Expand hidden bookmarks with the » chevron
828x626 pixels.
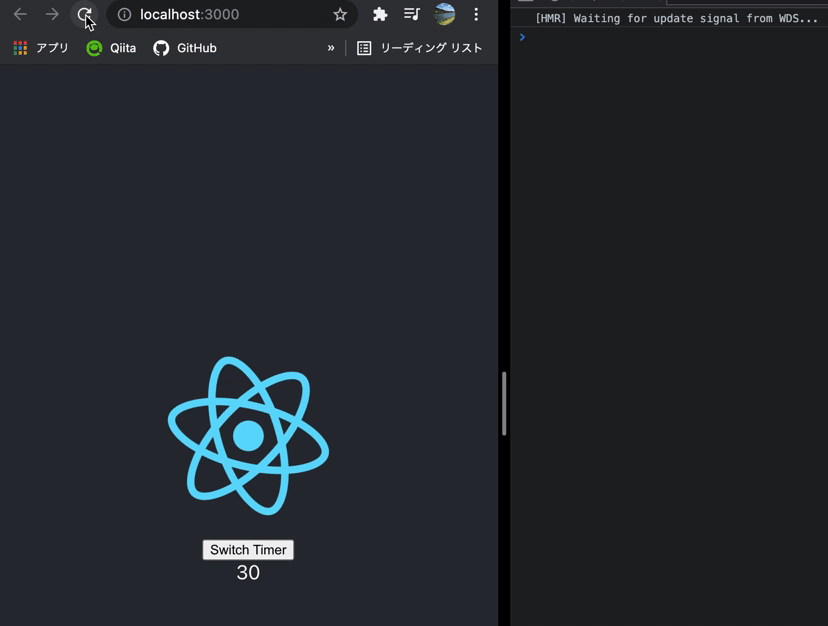(x=331, y=47)
